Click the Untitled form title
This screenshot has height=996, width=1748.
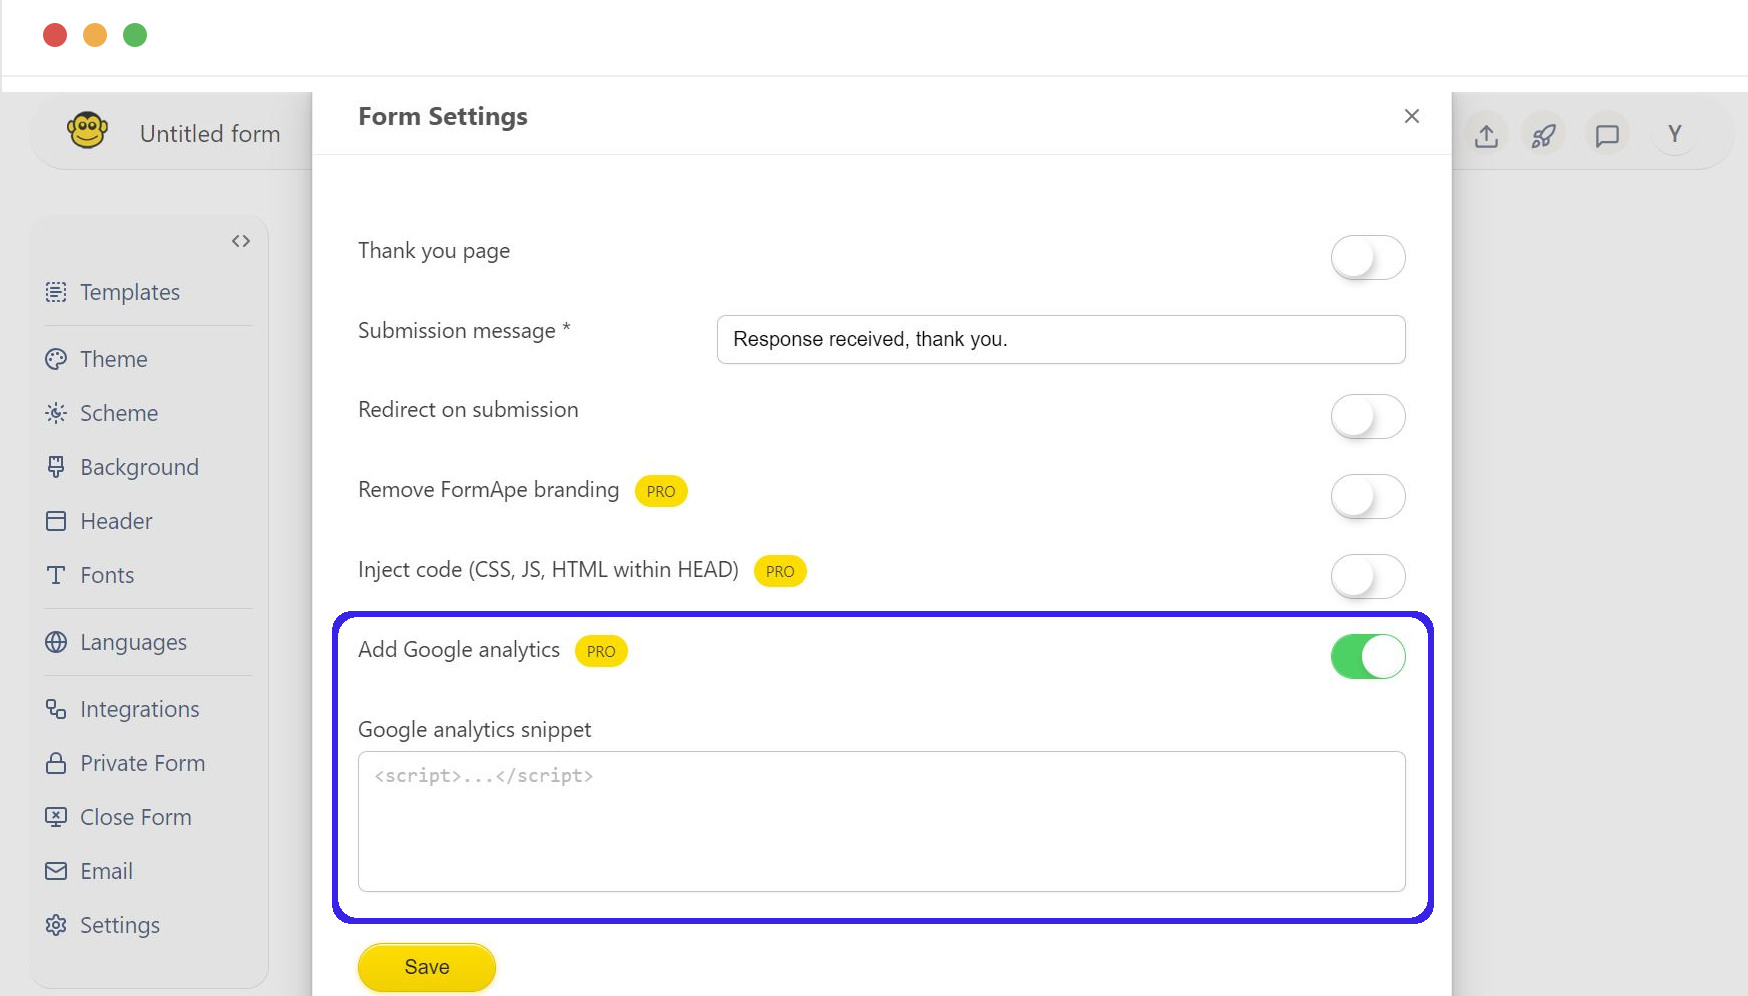(x=210, y=134)
